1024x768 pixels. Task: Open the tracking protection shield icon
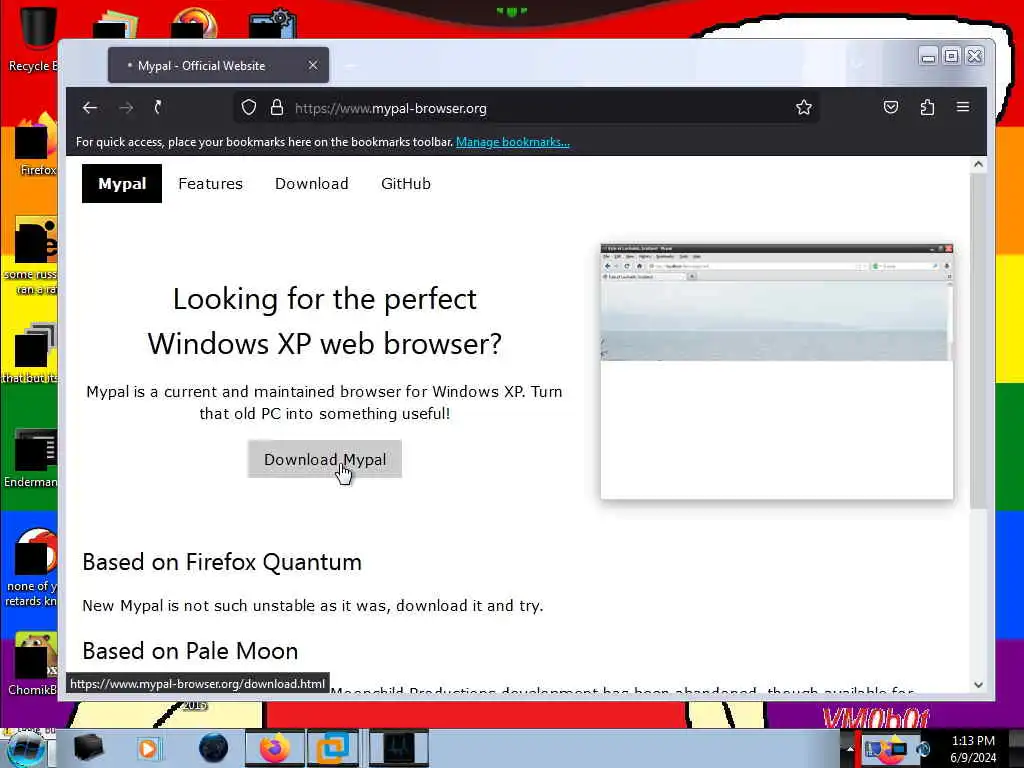(x=249, y=108)
